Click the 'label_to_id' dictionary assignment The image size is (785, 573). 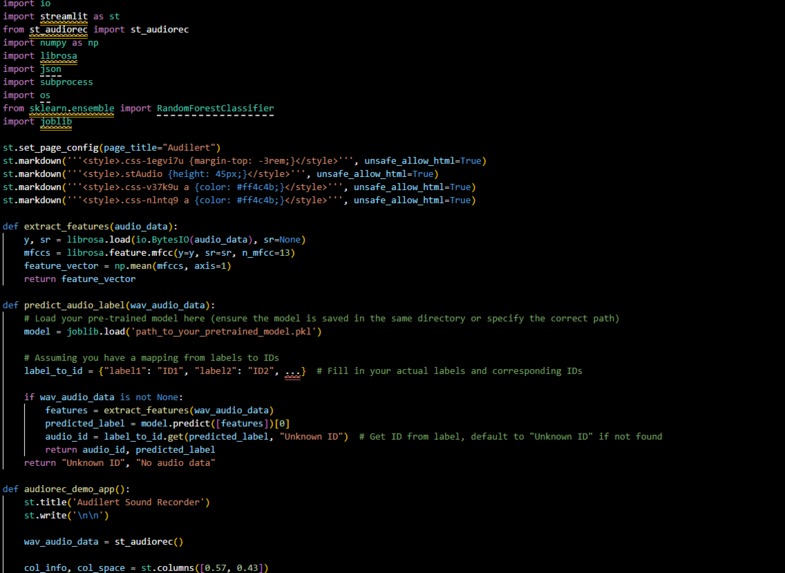coord(165,371)
